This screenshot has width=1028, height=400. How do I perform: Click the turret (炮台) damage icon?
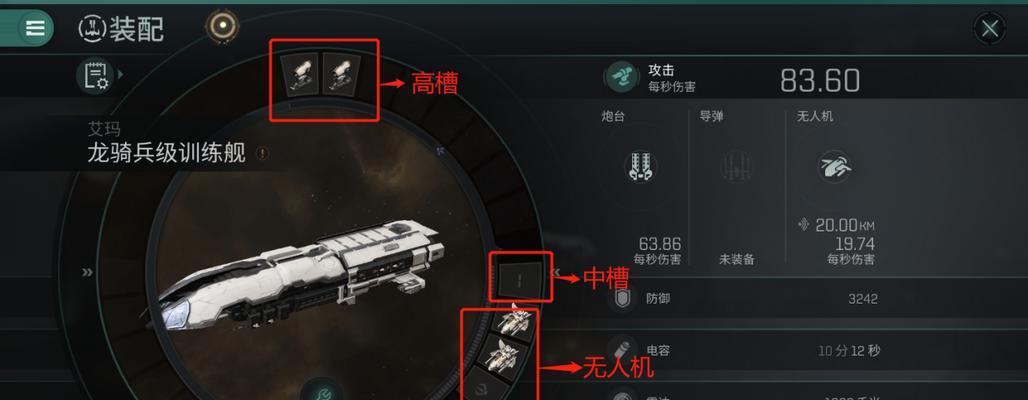coord(641,166)
